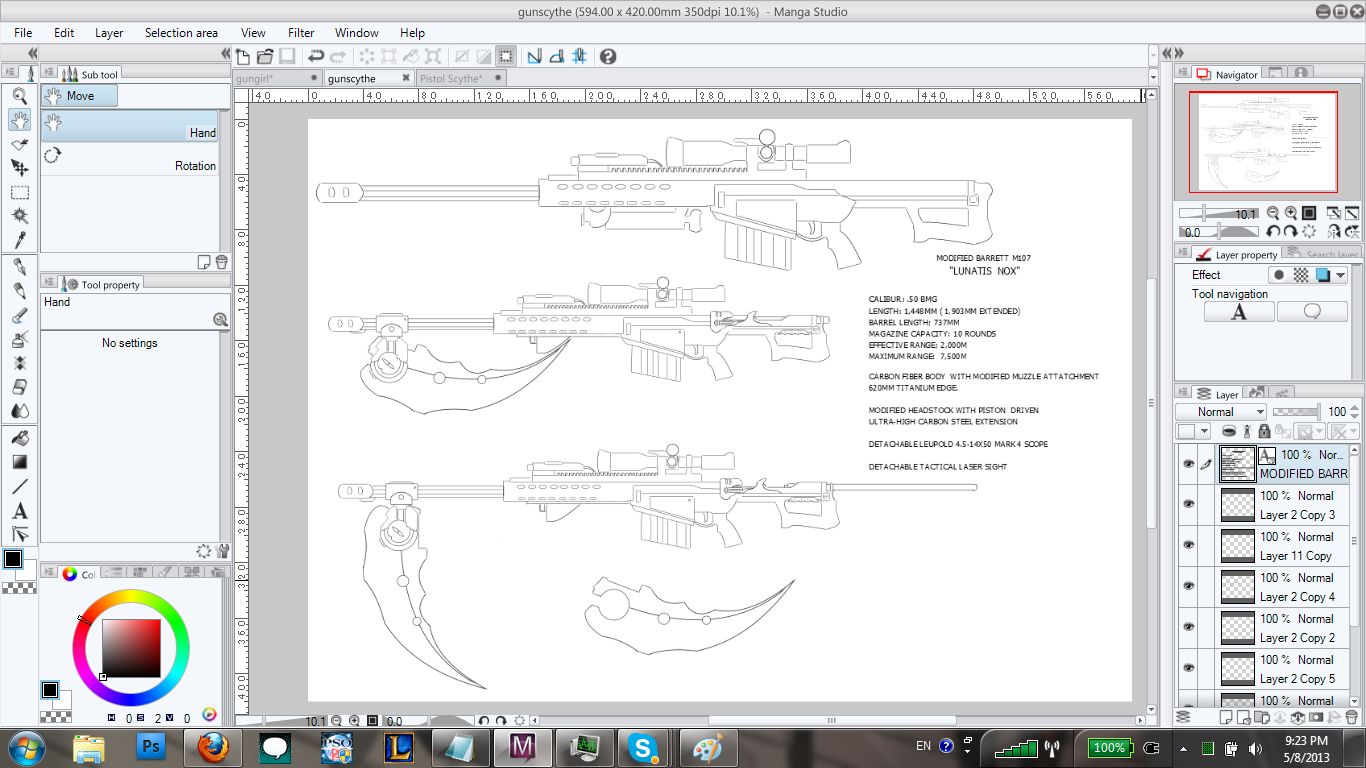Hide the Layer 2 Copy 2 layer
This screenshot has width=1366, height=768.
[1188, 628]
